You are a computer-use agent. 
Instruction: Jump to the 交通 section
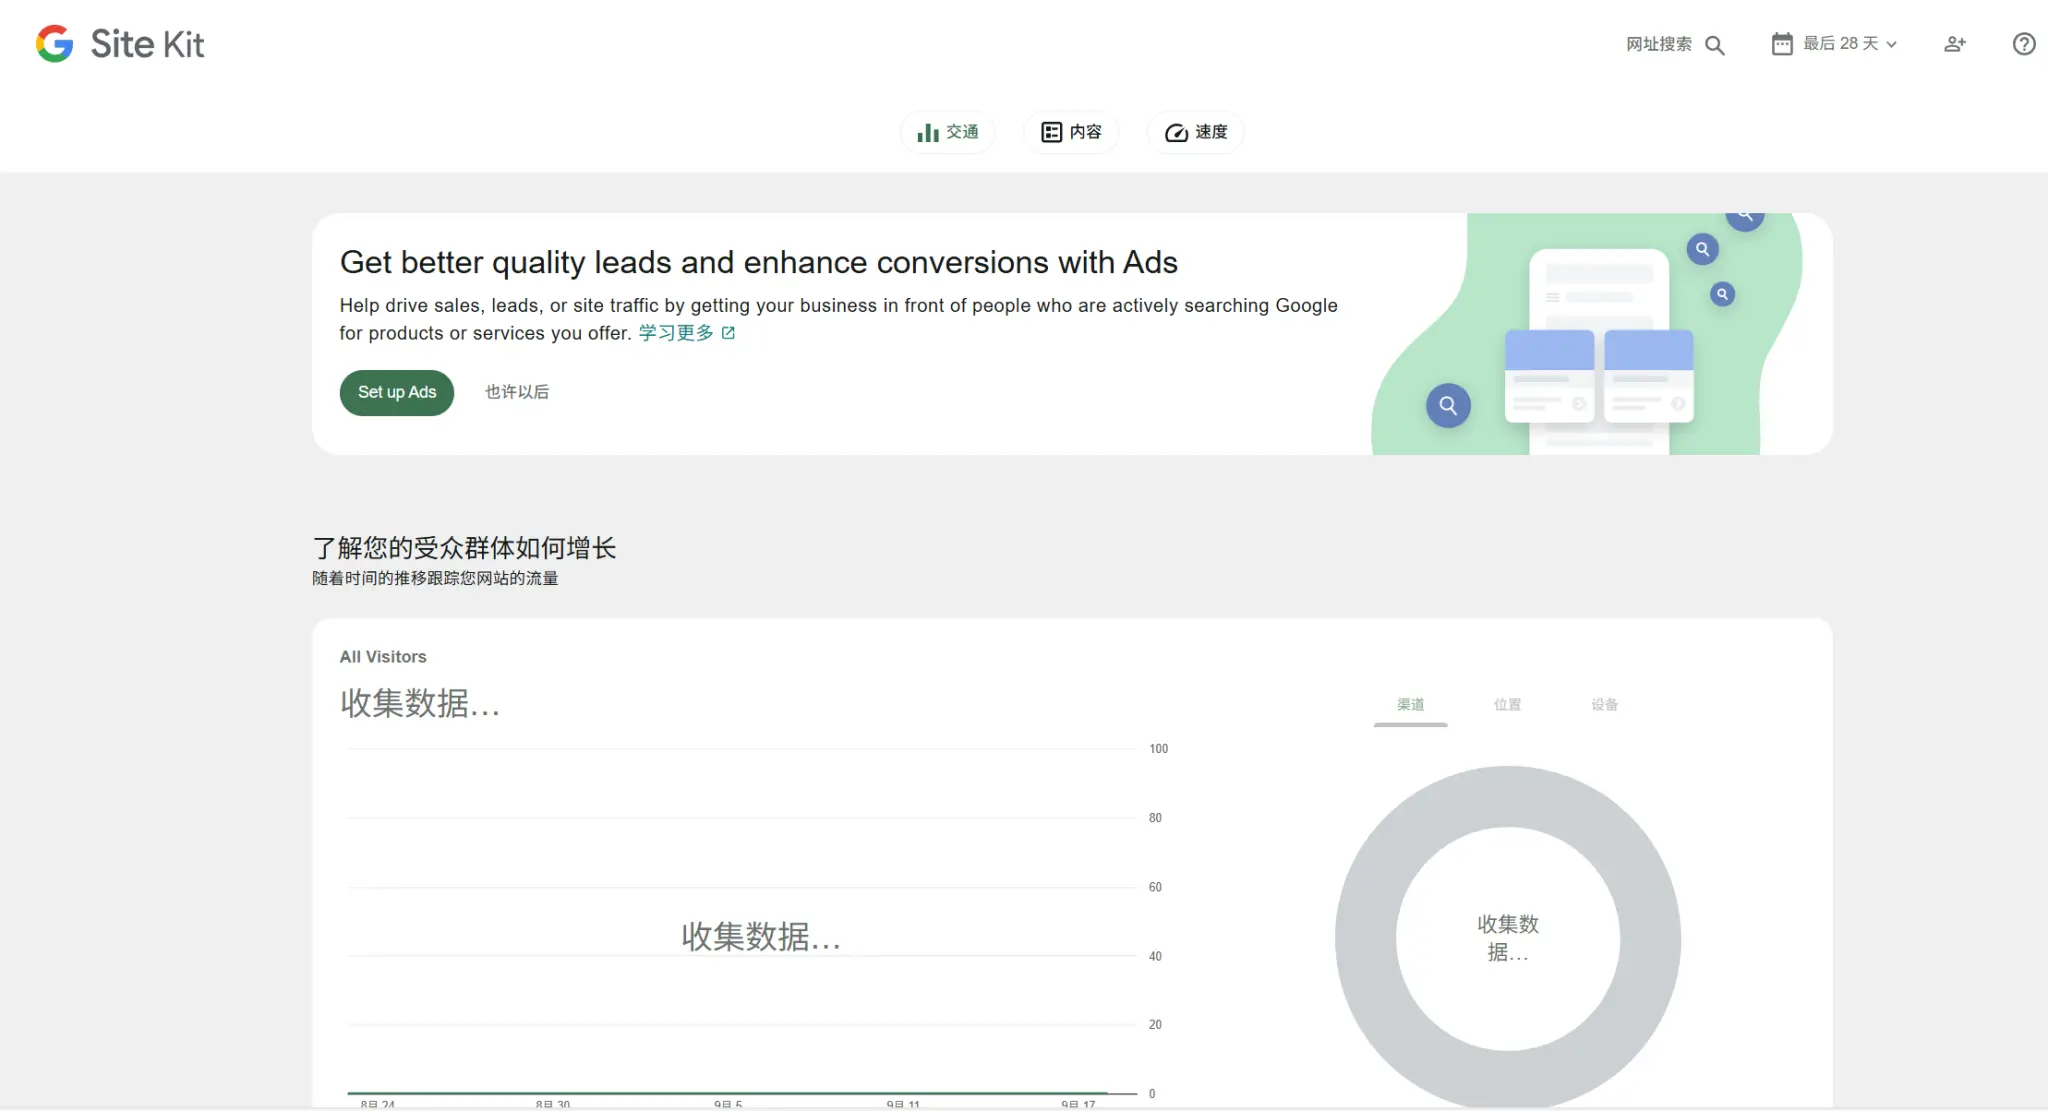coord(948,132)
